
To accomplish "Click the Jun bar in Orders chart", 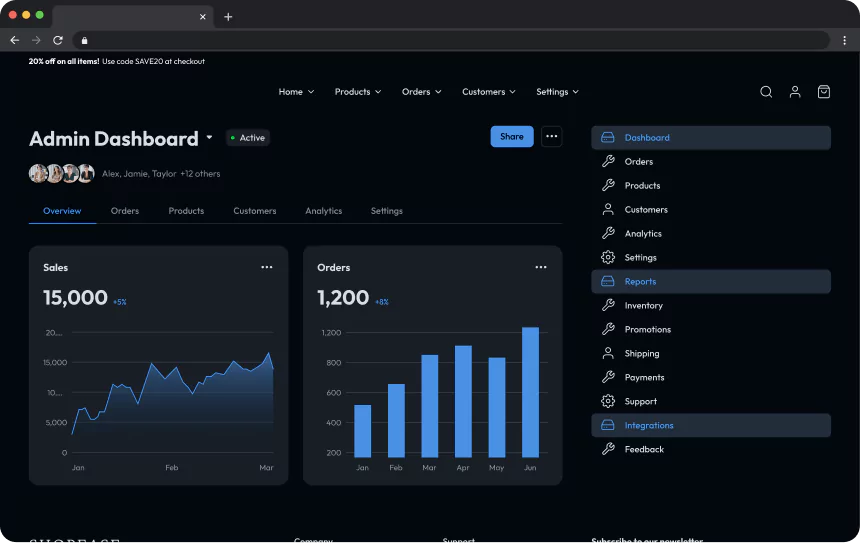I will (530, 392).
